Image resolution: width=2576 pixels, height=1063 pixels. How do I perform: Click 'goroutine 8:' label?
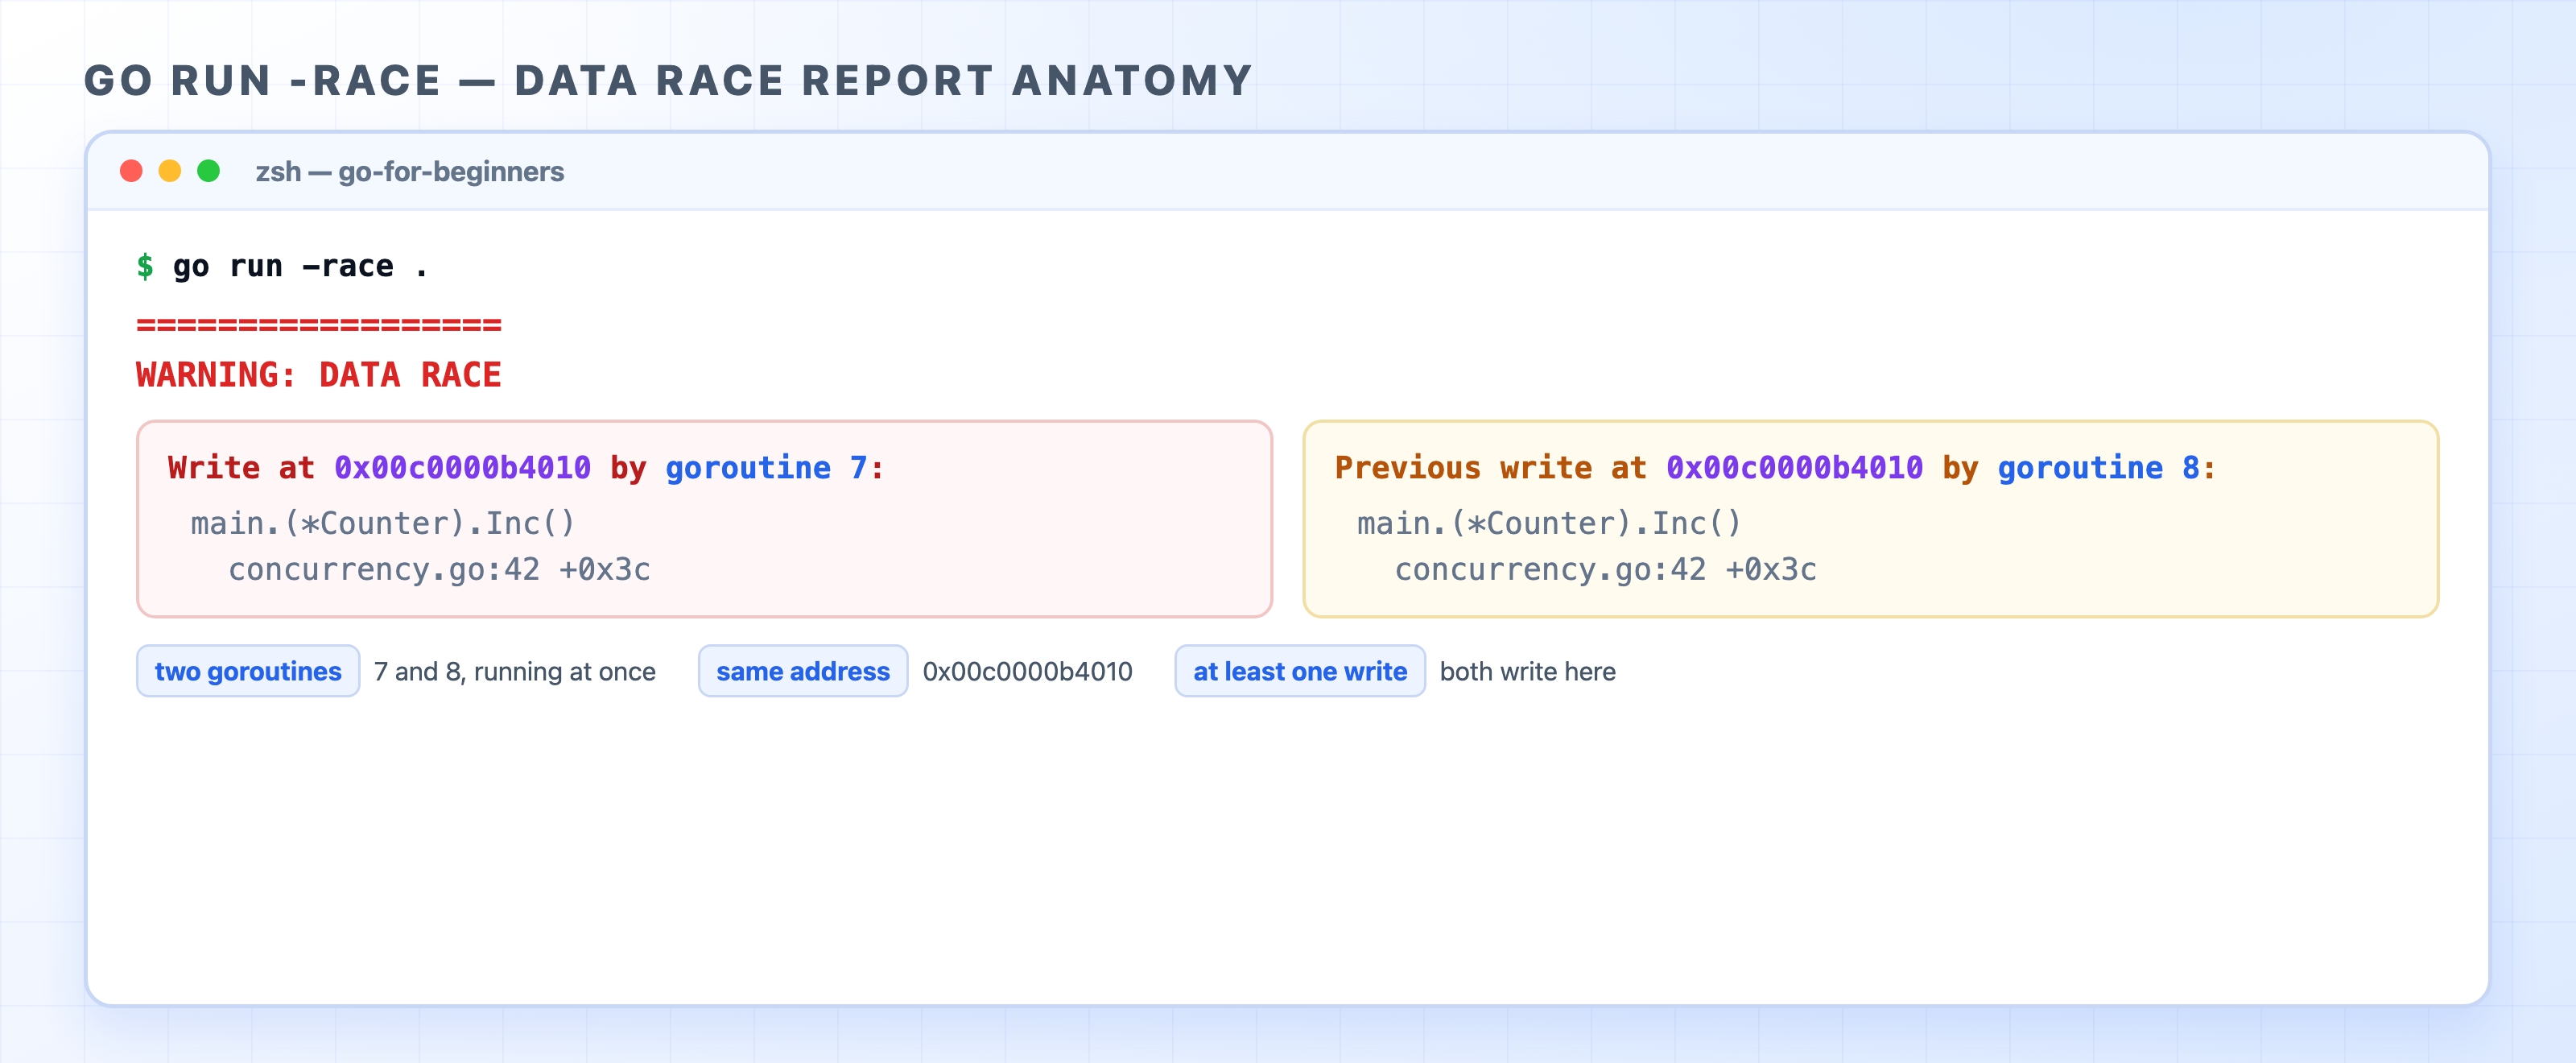tap(2107, 468)
